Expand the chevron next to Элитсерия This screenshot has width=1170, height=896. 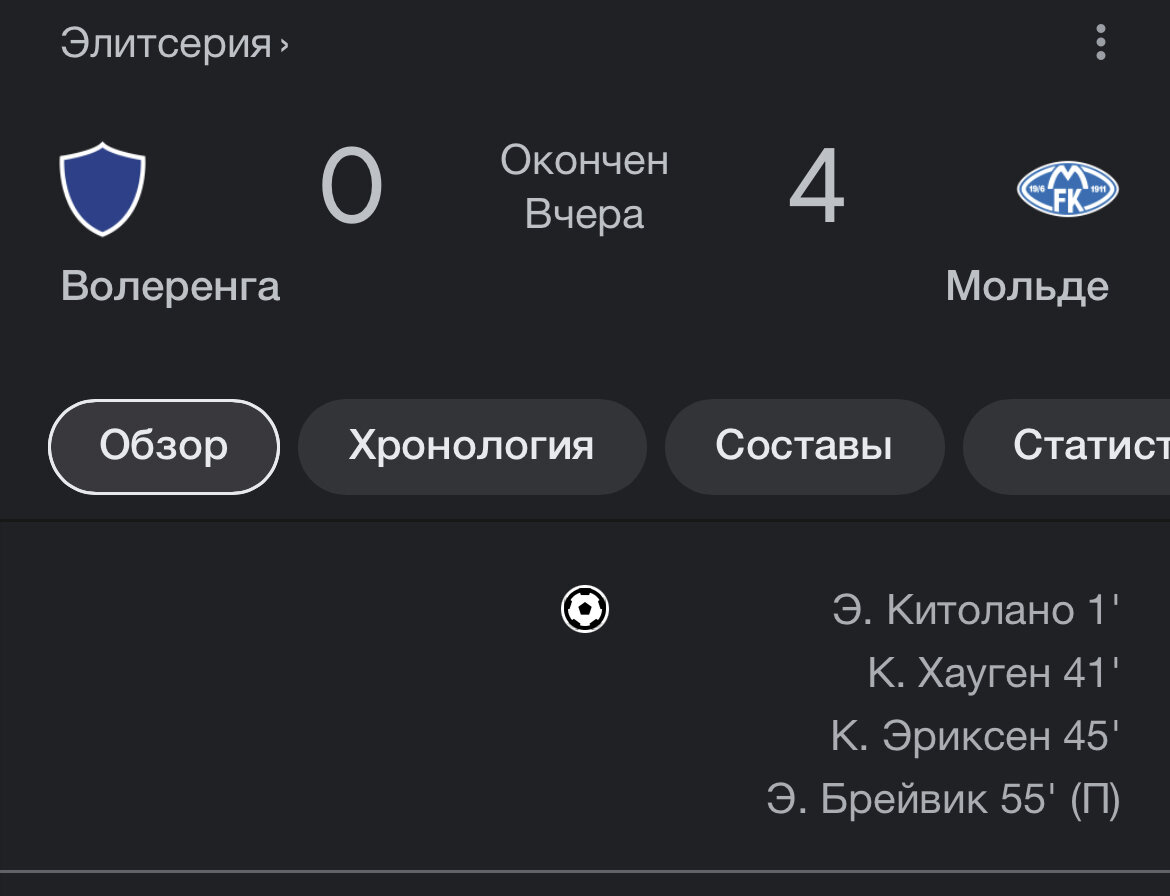click(x=285, y=45)
